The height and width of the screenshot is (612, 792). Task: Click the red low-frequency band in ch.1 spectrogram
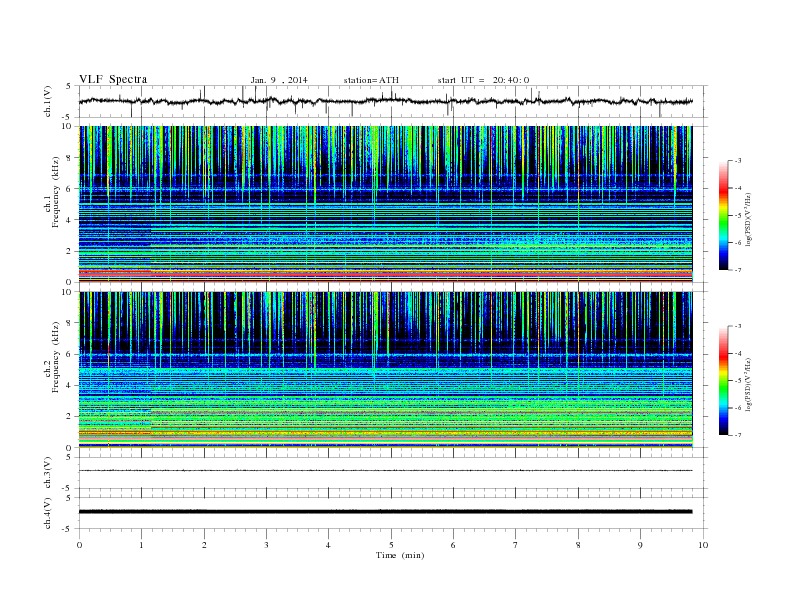click(x=385, y=273)
